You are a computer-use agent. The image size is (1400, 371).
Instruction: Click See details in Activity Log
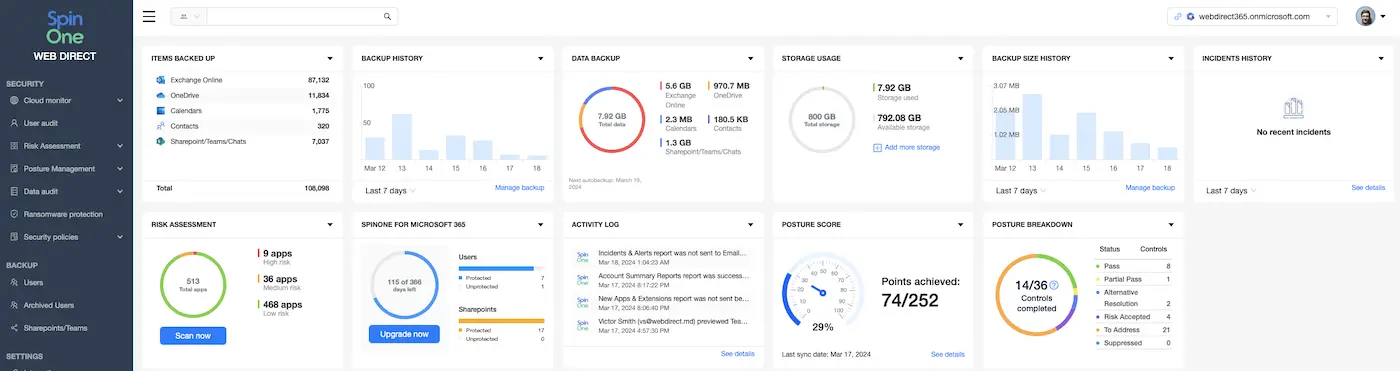[738, 354]
